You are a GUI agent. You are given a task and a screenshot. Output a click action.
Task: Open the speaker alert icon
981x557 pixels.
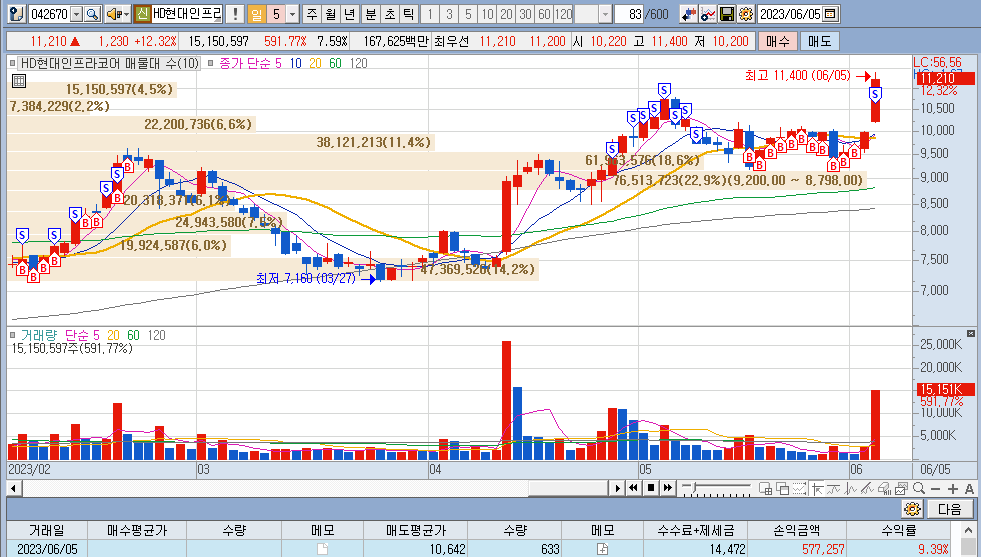point(114,14)
